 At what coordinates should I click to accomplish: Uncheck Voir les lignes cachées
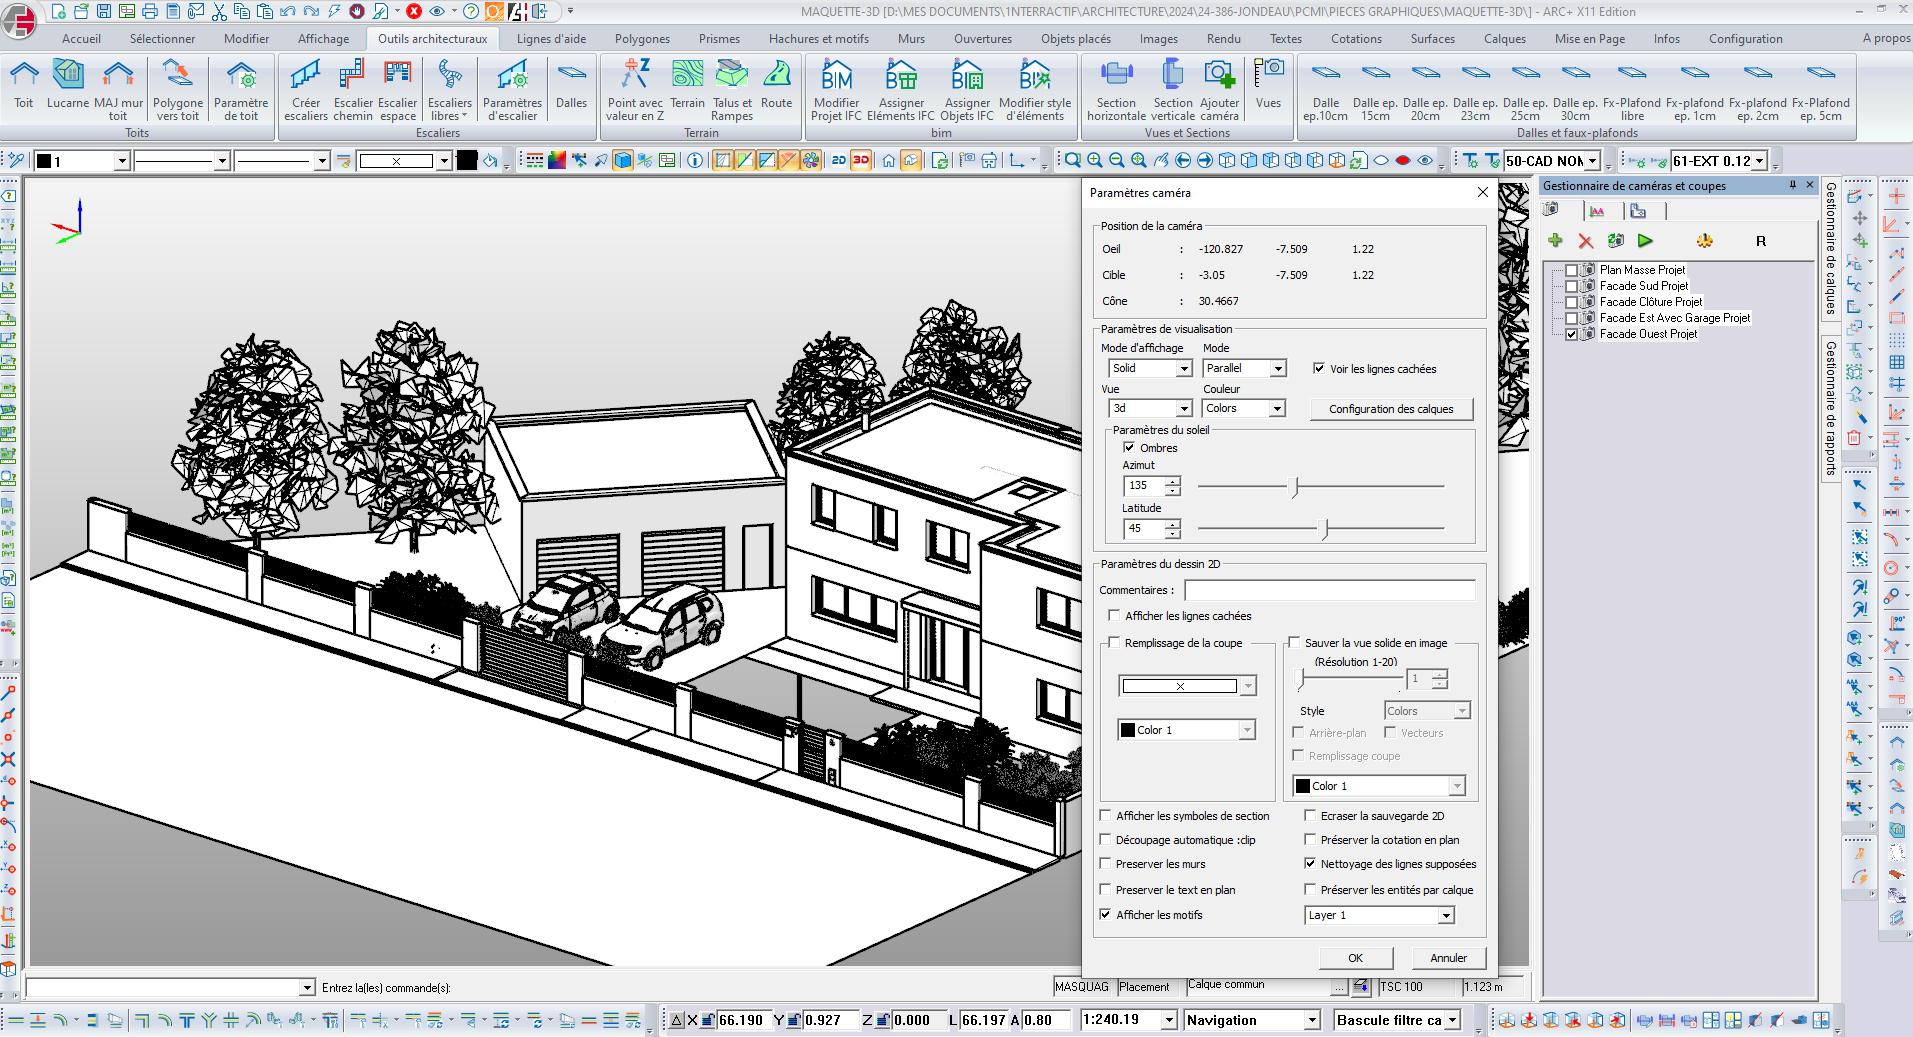tap(1319, 369)
